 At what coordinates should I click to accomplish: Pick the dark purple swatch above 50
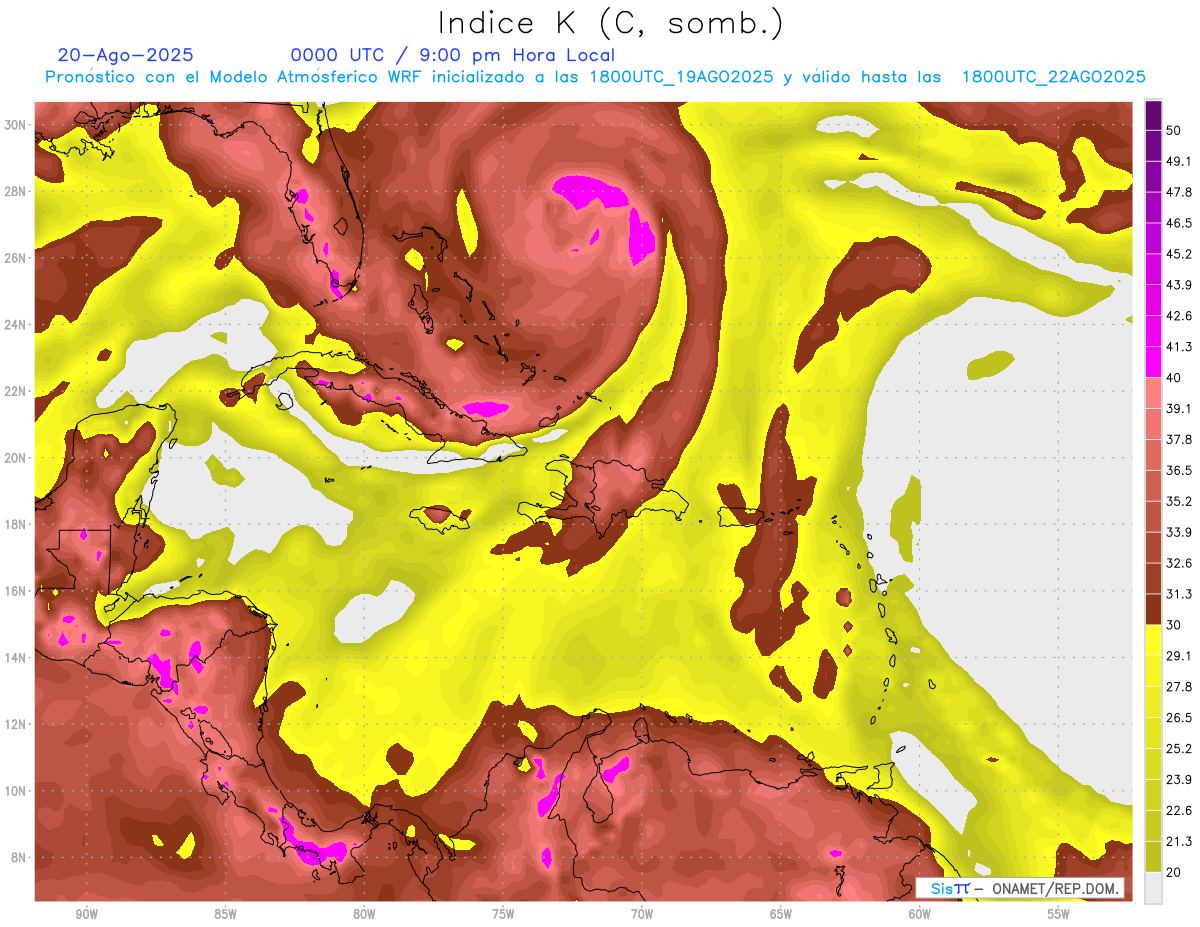point(1153,115)
